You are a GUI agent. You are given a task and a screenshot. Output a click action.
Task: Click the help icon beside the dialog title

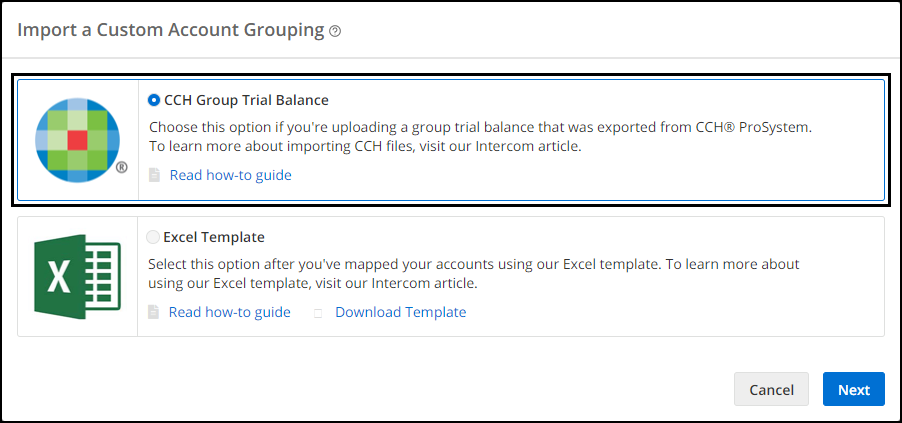click(335, 32)
